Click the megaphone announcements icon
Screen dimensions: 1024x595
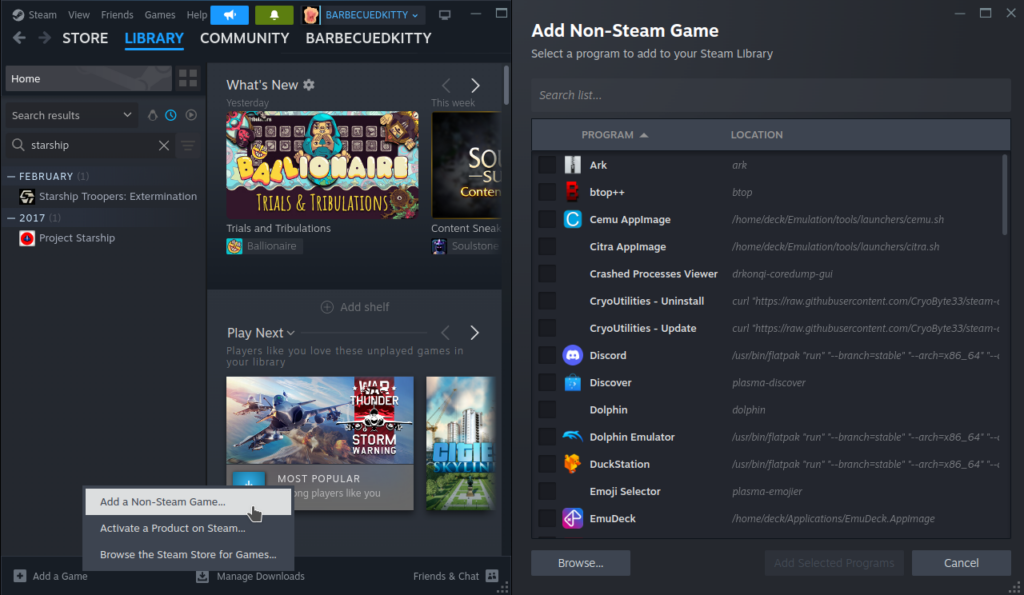pyautogui.click(x=229, y=15)
